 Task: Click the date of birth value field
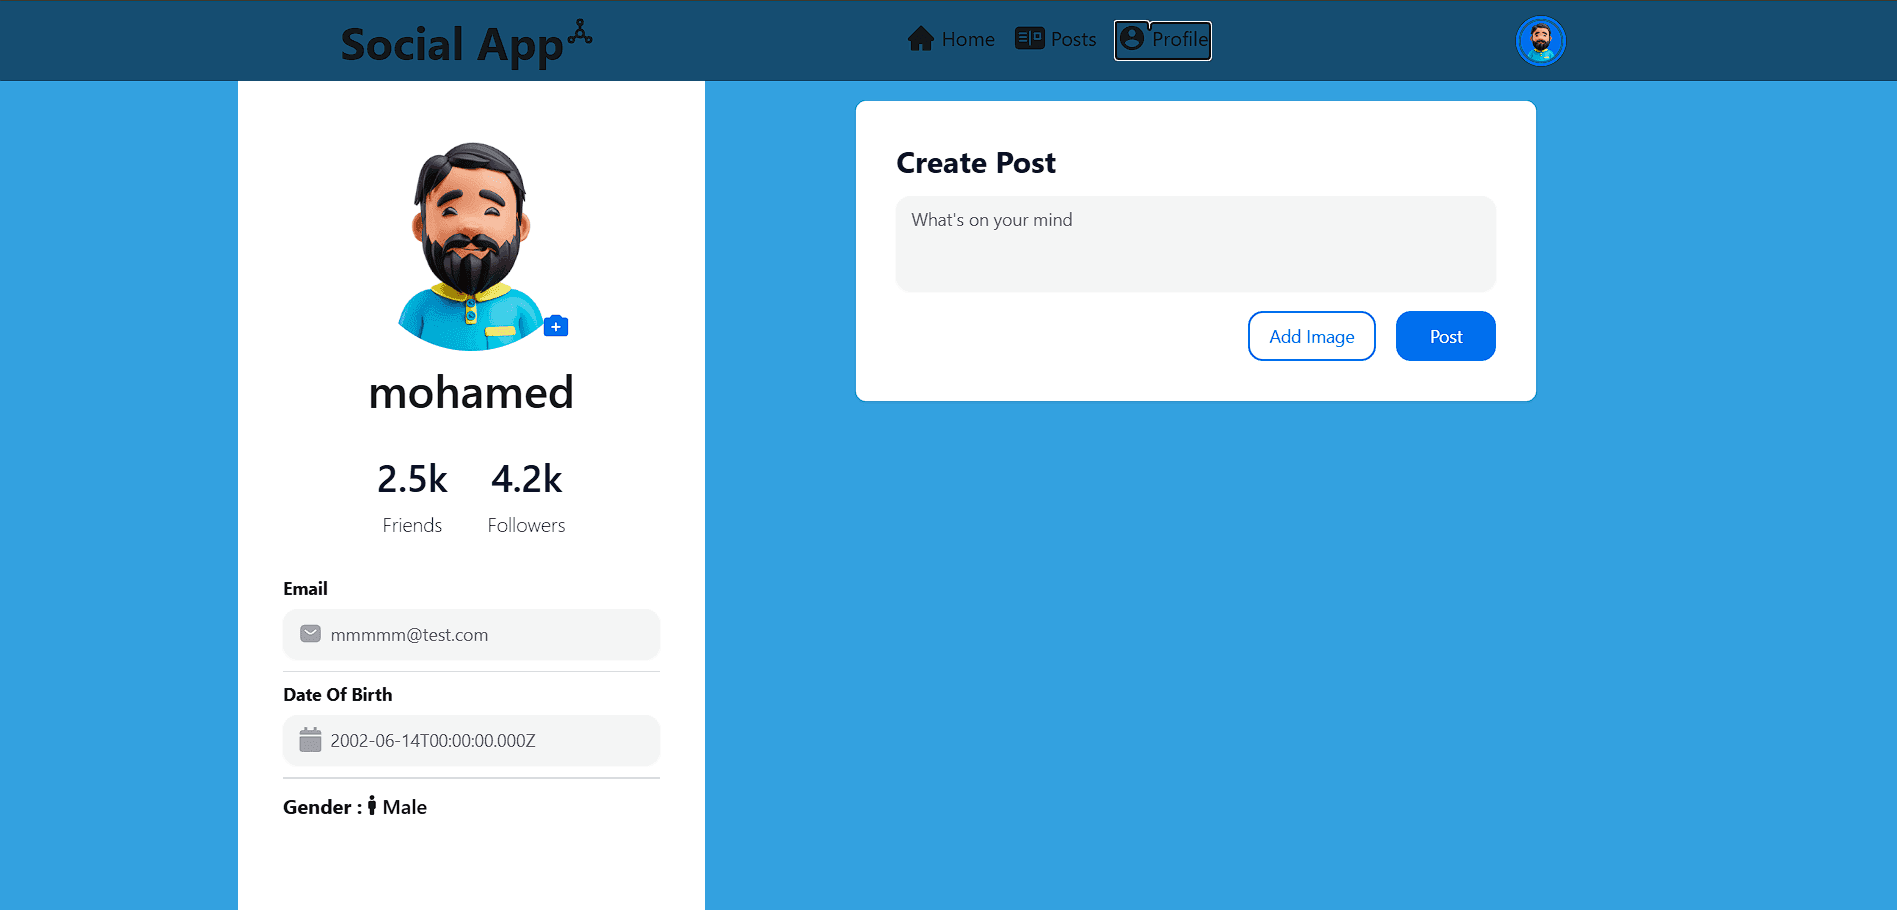pyautogui.click(x=471, y=741)
